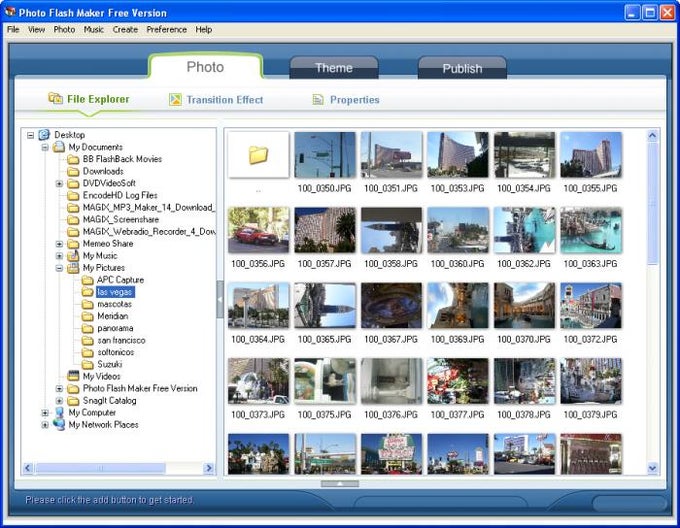The image size is (680, 528).
Task: Open the Music menu
Action: click(94, 29)
